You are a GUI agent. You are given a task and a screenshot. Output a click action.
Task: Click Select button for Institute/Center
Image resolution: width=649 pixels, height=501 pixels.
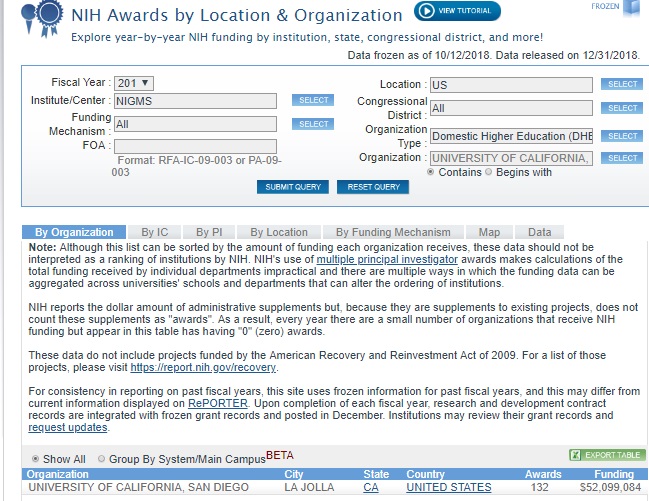tap(313, 100)
